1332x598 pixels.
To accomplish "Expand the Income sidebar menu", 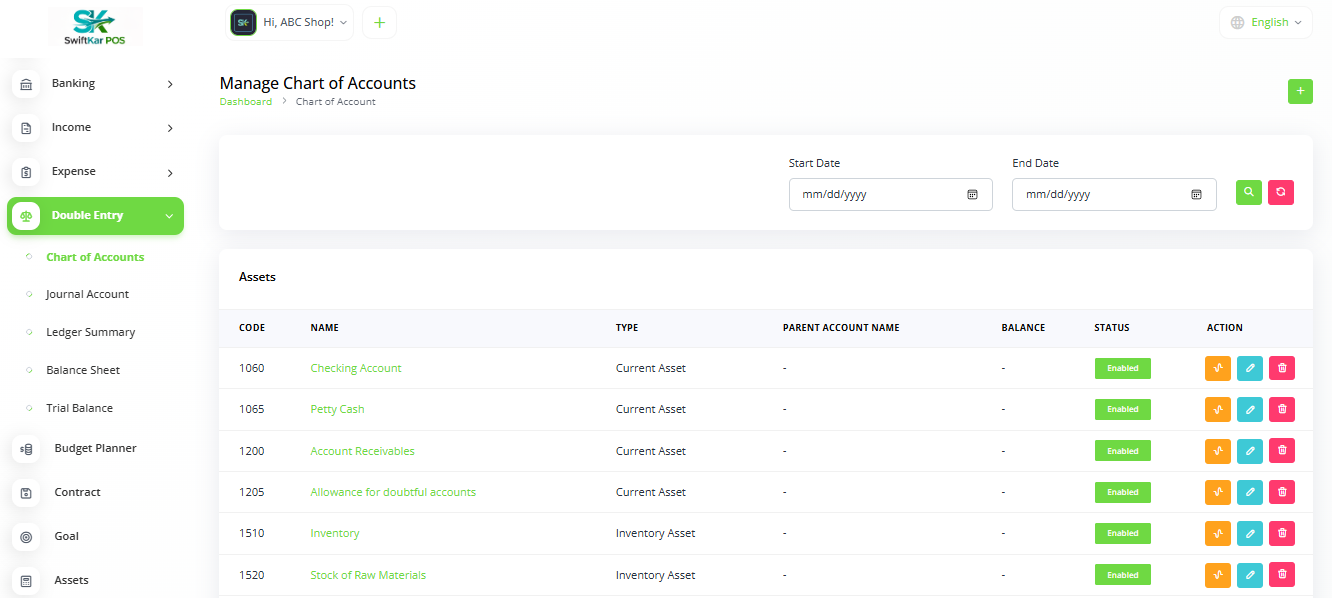I will tap(95, 128).
